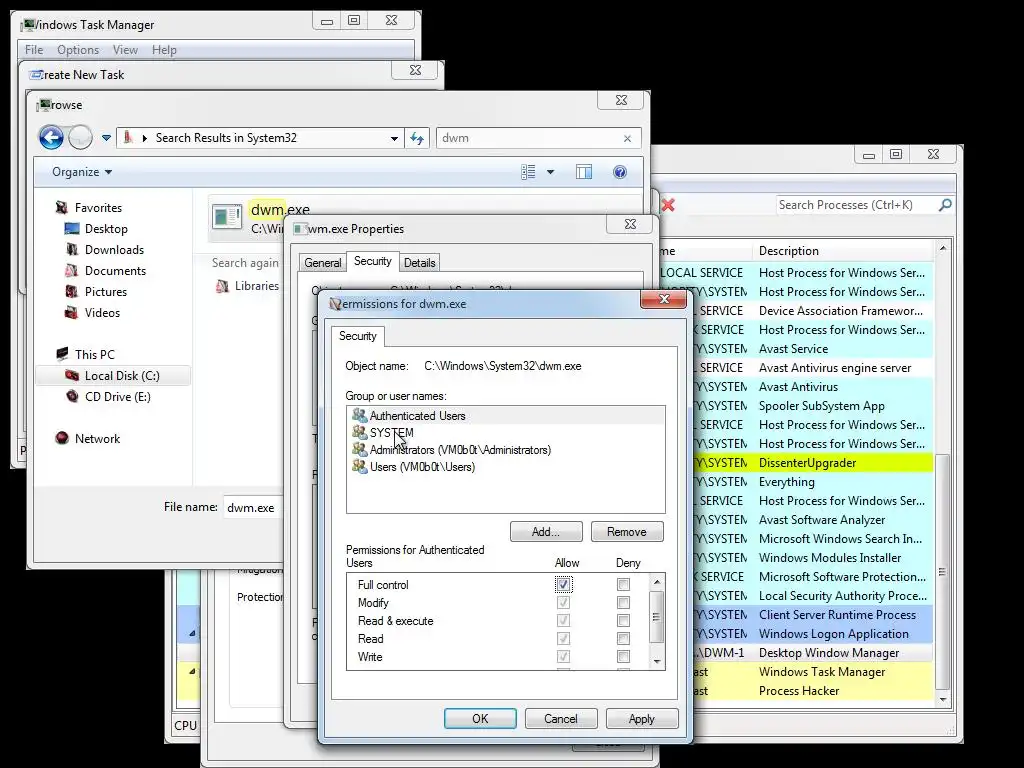The height and width of the screenshot is (768, 1024).
Task: Toggle Deny checkbox for Read
Action: click(623, 638)
